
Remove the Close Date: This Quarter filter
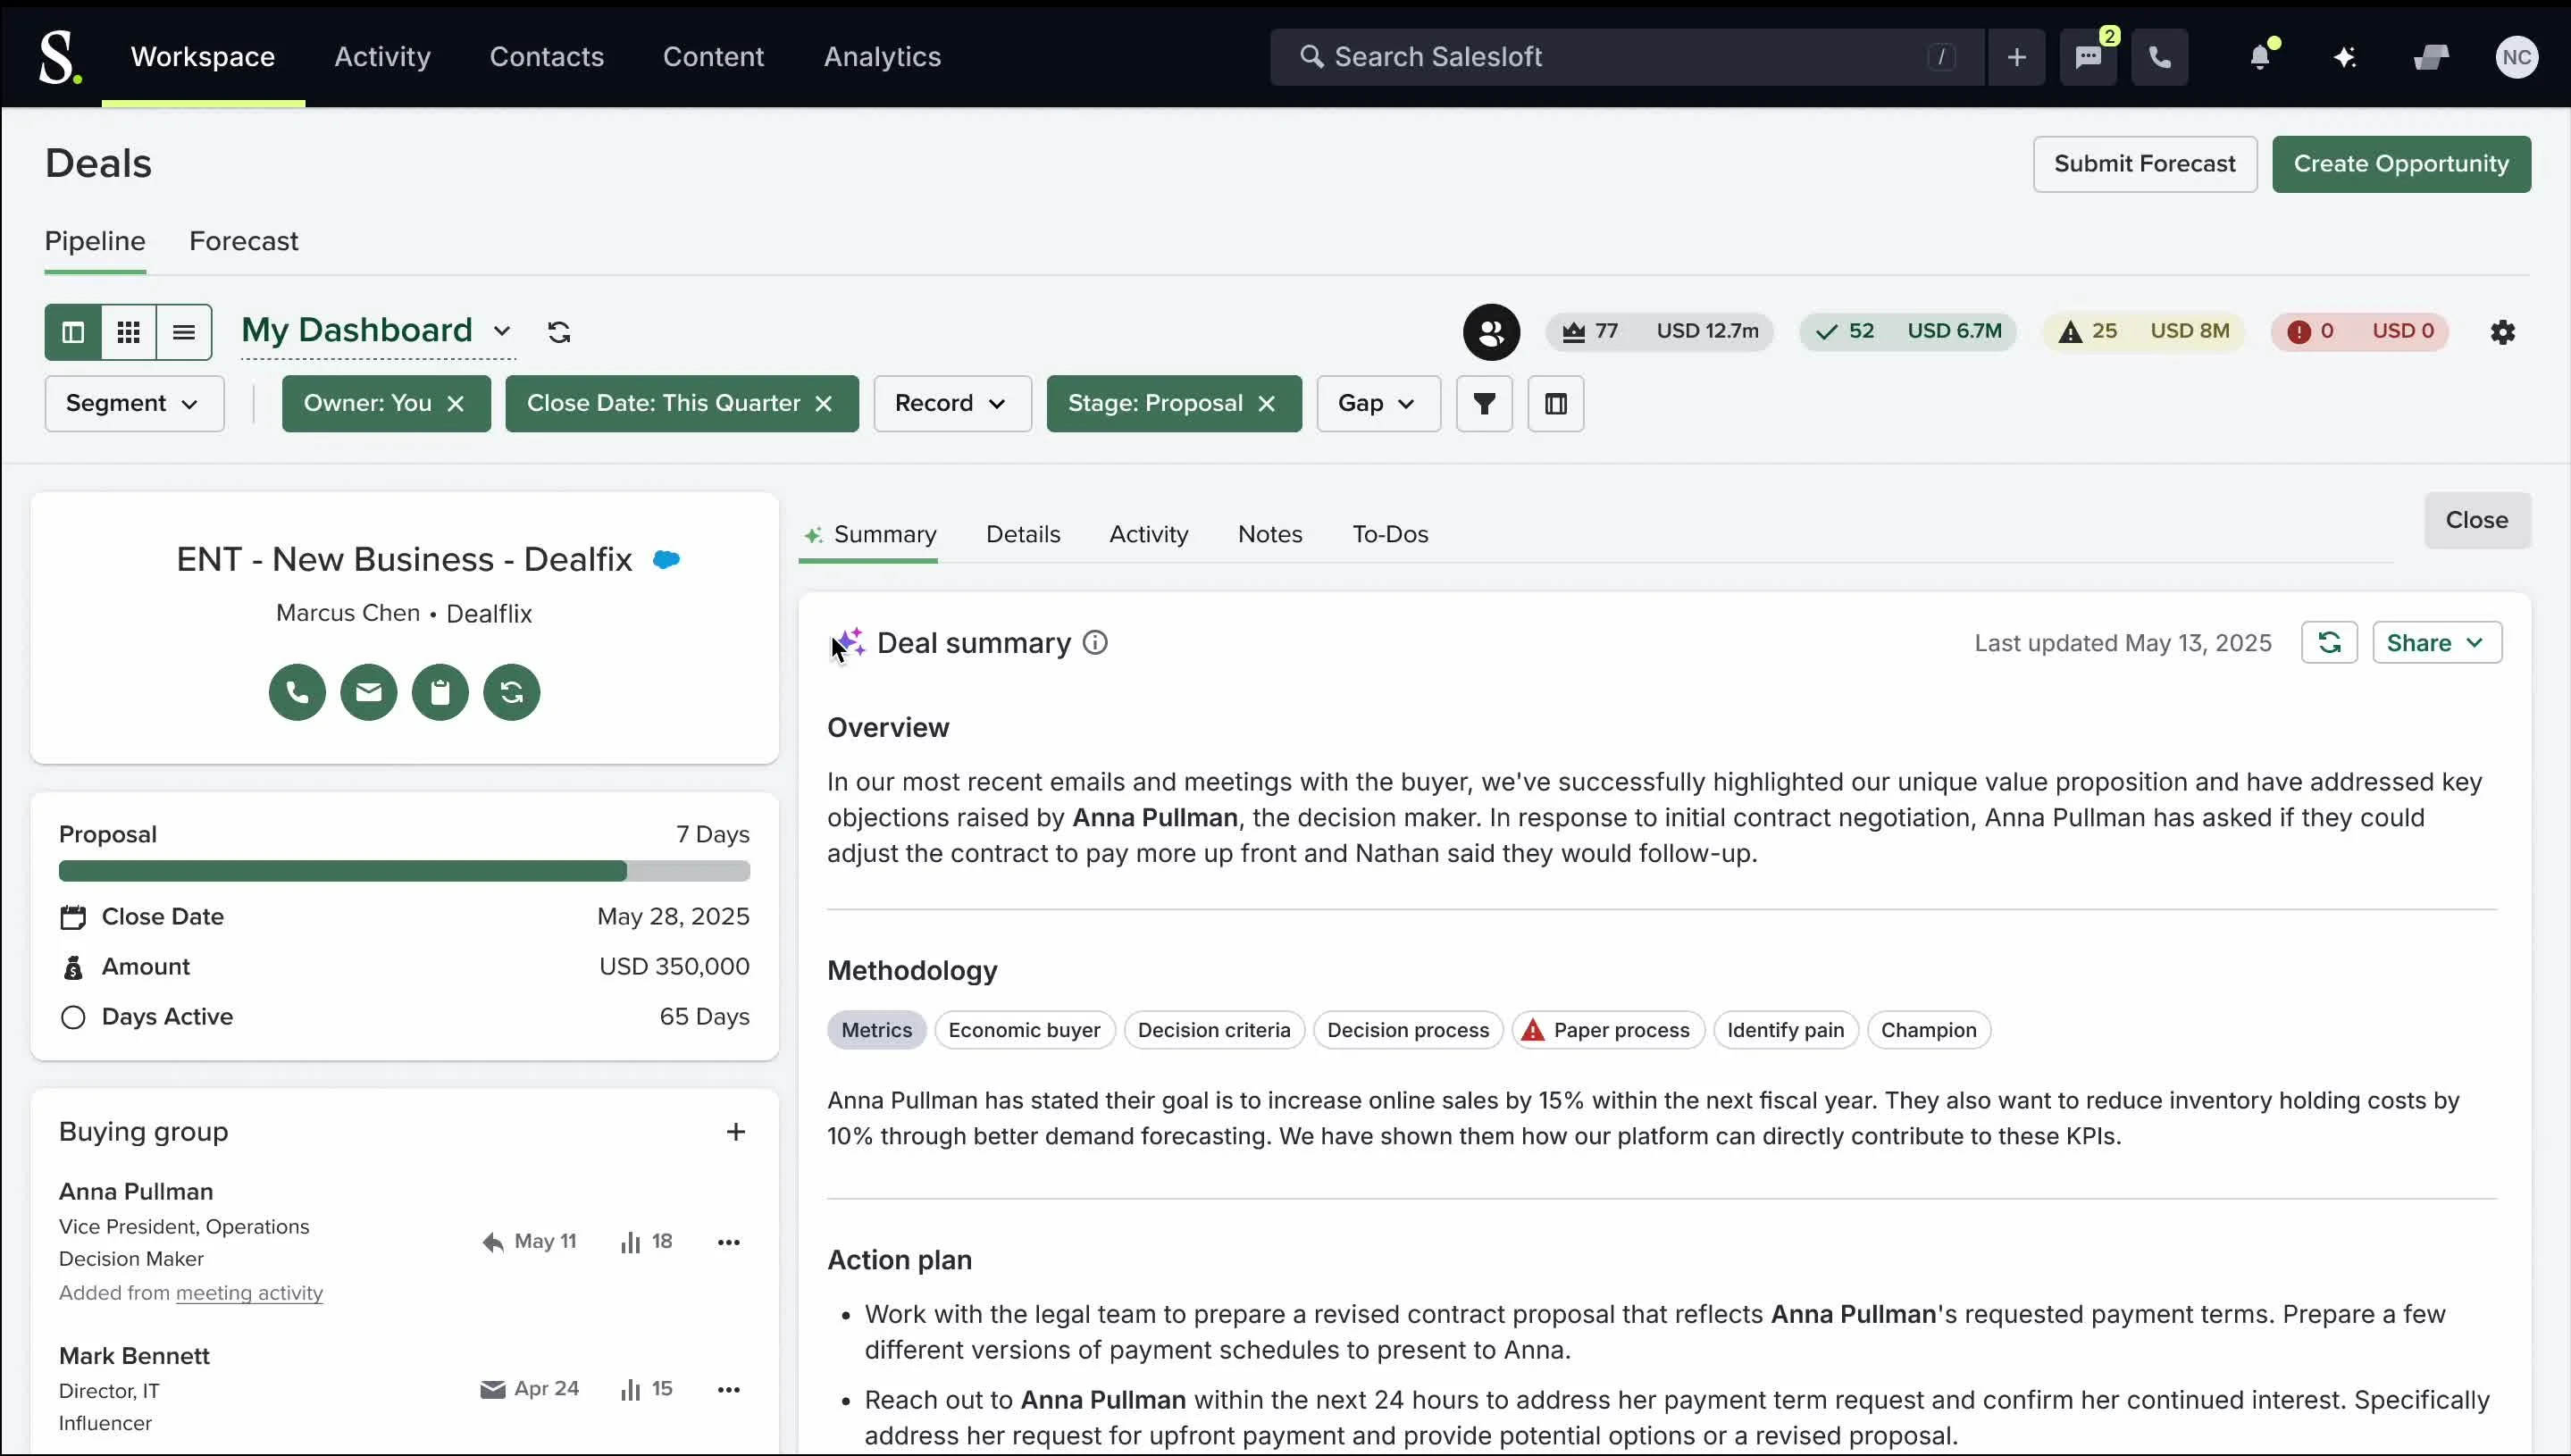(x=824, y=403)
